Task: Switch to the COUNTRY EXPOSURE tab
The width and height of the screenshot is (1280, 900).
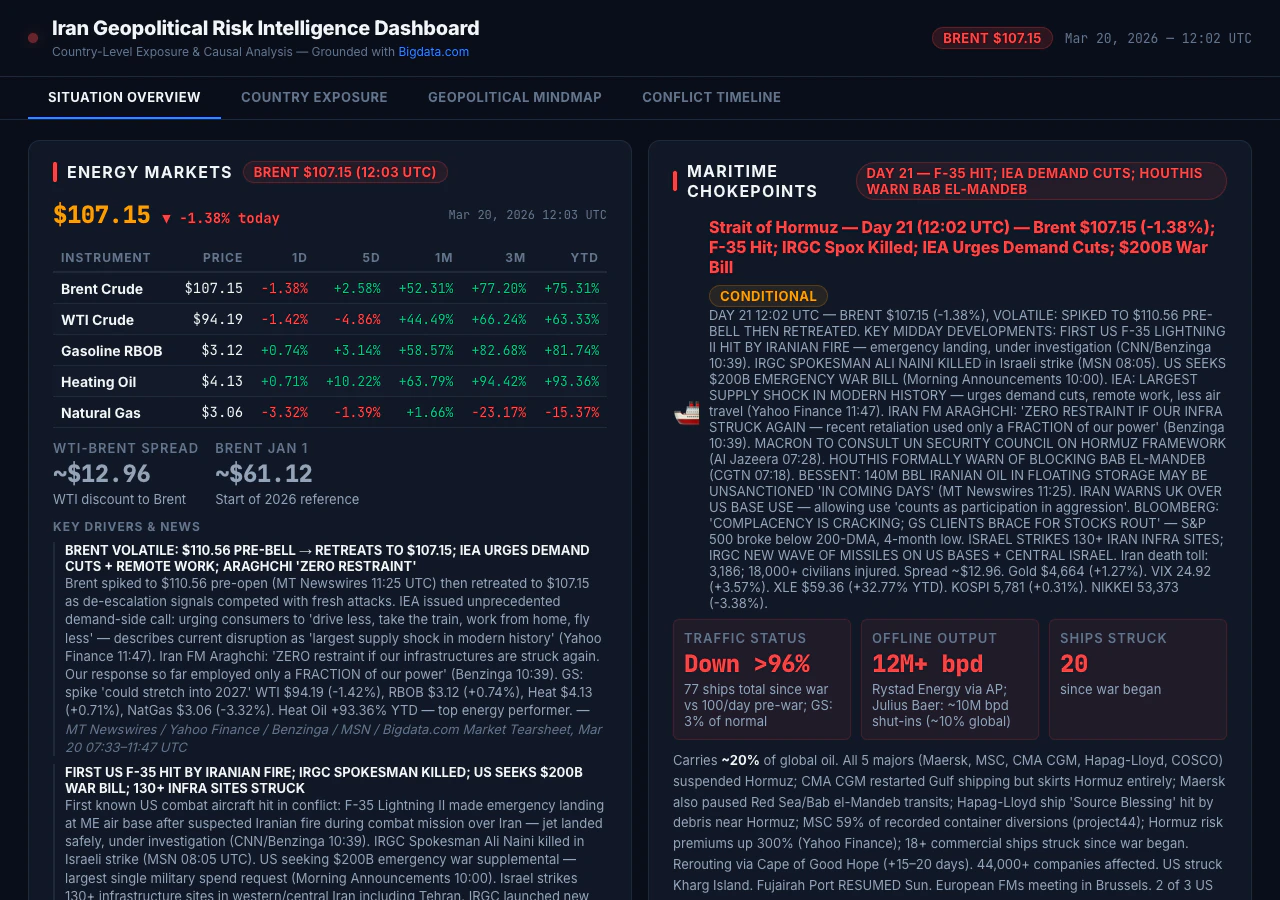Action: click(314, 97)
